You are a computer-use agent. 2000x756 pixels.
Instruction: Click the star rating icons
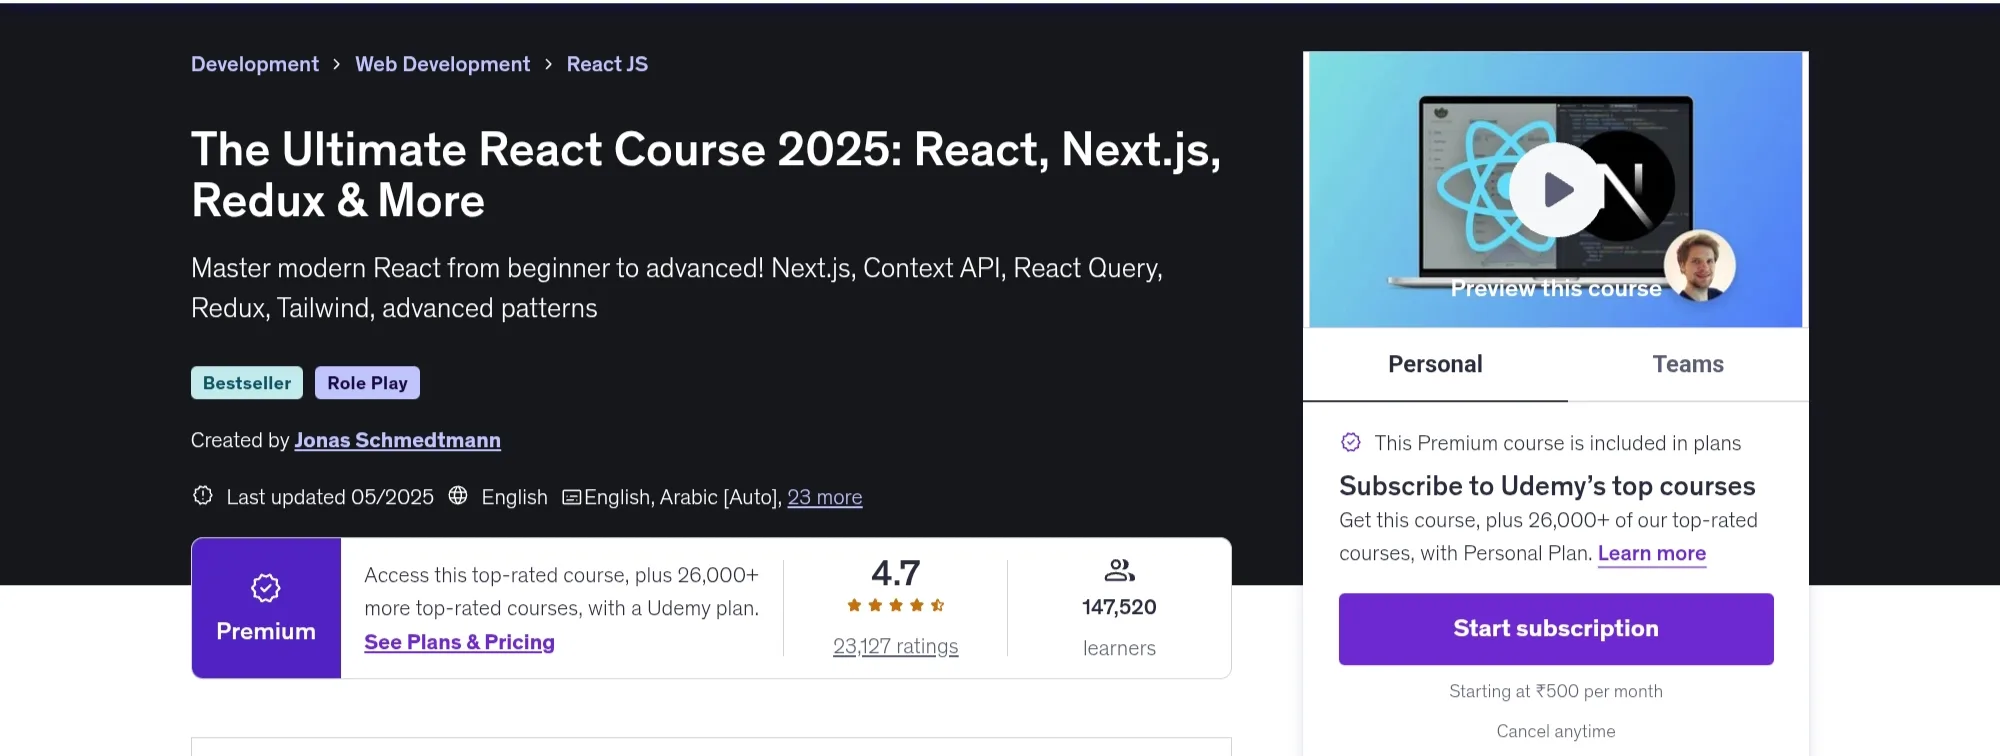tap(895, 605)
